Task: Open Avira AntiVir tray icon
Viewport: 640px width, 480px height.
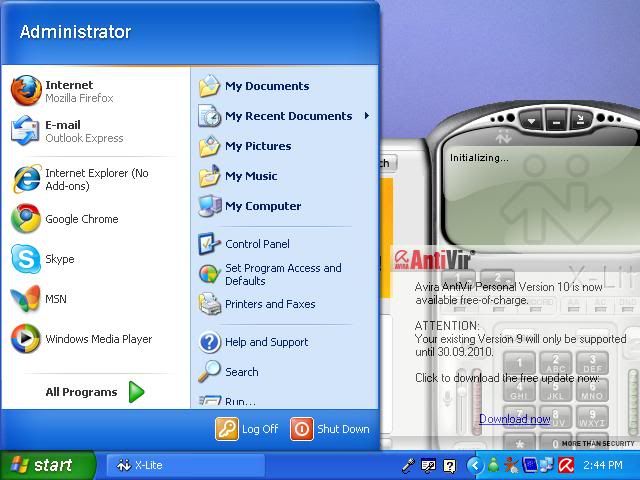Action: (x=566, y=465)
